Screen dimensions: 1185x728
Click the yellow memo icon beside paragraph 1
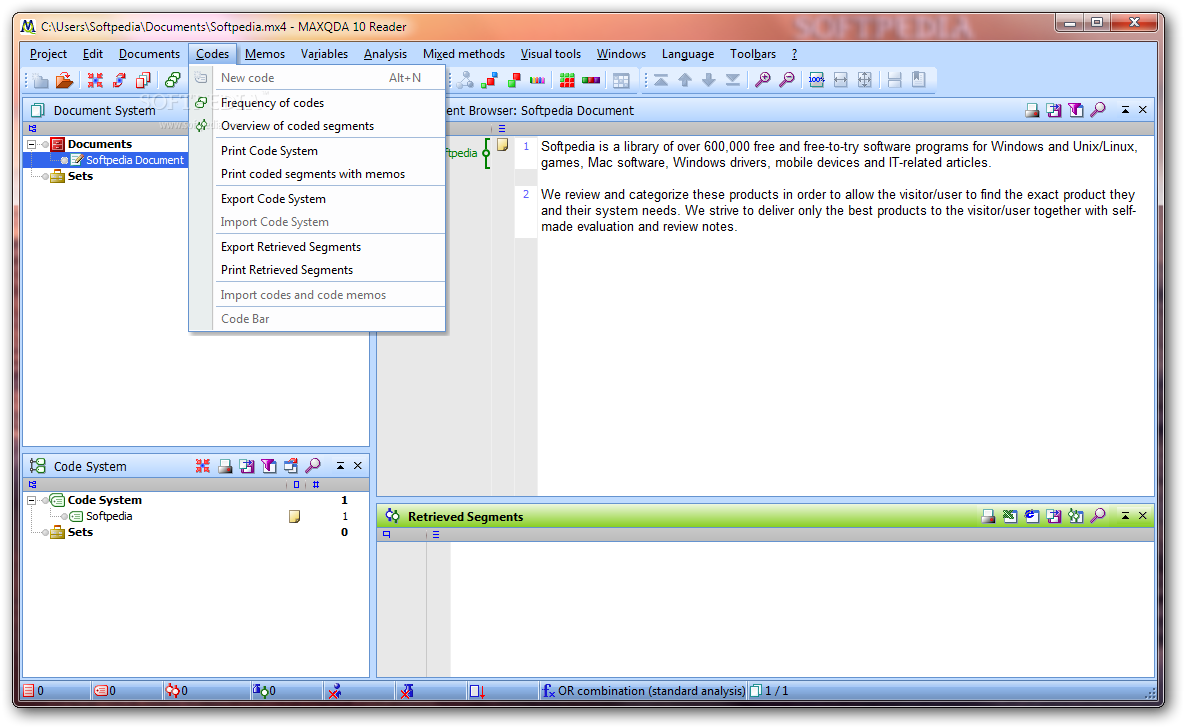point(503,145)
